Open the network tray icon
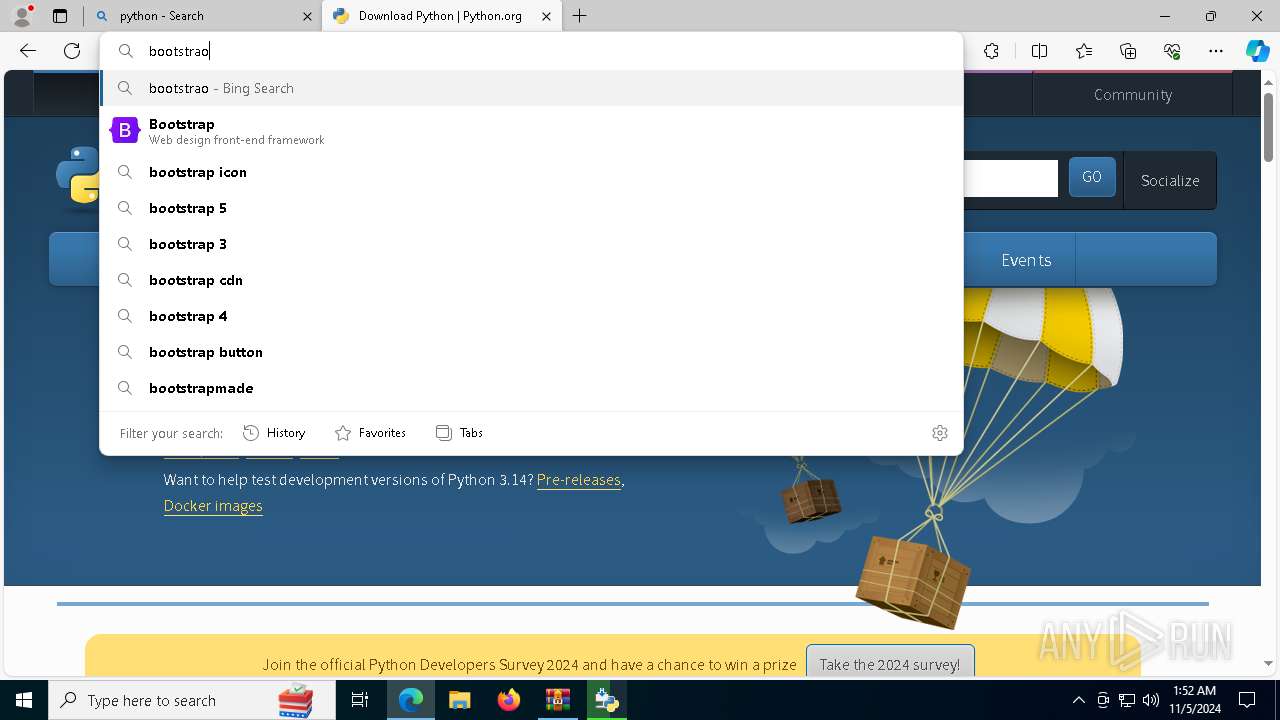This screenshot has width=1280, height=720. [1127, 700]
